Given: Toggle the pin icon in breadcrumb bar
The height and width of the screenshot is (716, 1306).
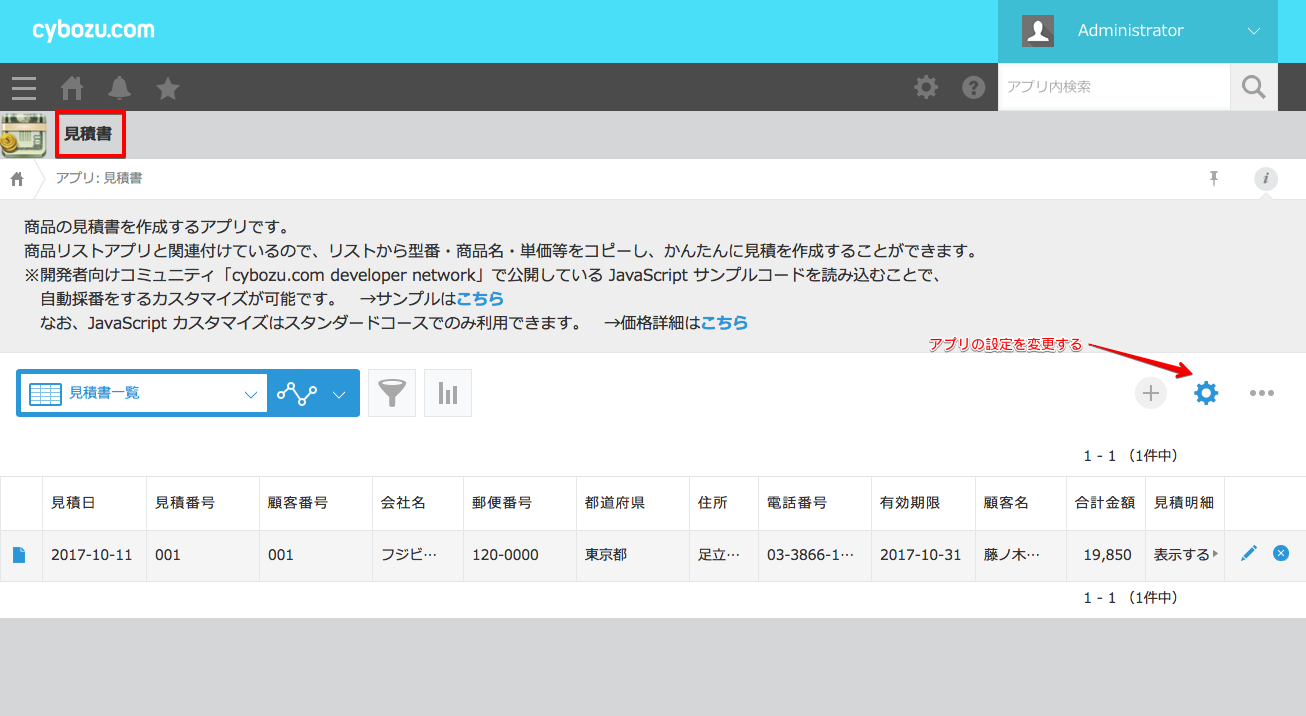Looking at the screenshot, I should [1214, 178].
